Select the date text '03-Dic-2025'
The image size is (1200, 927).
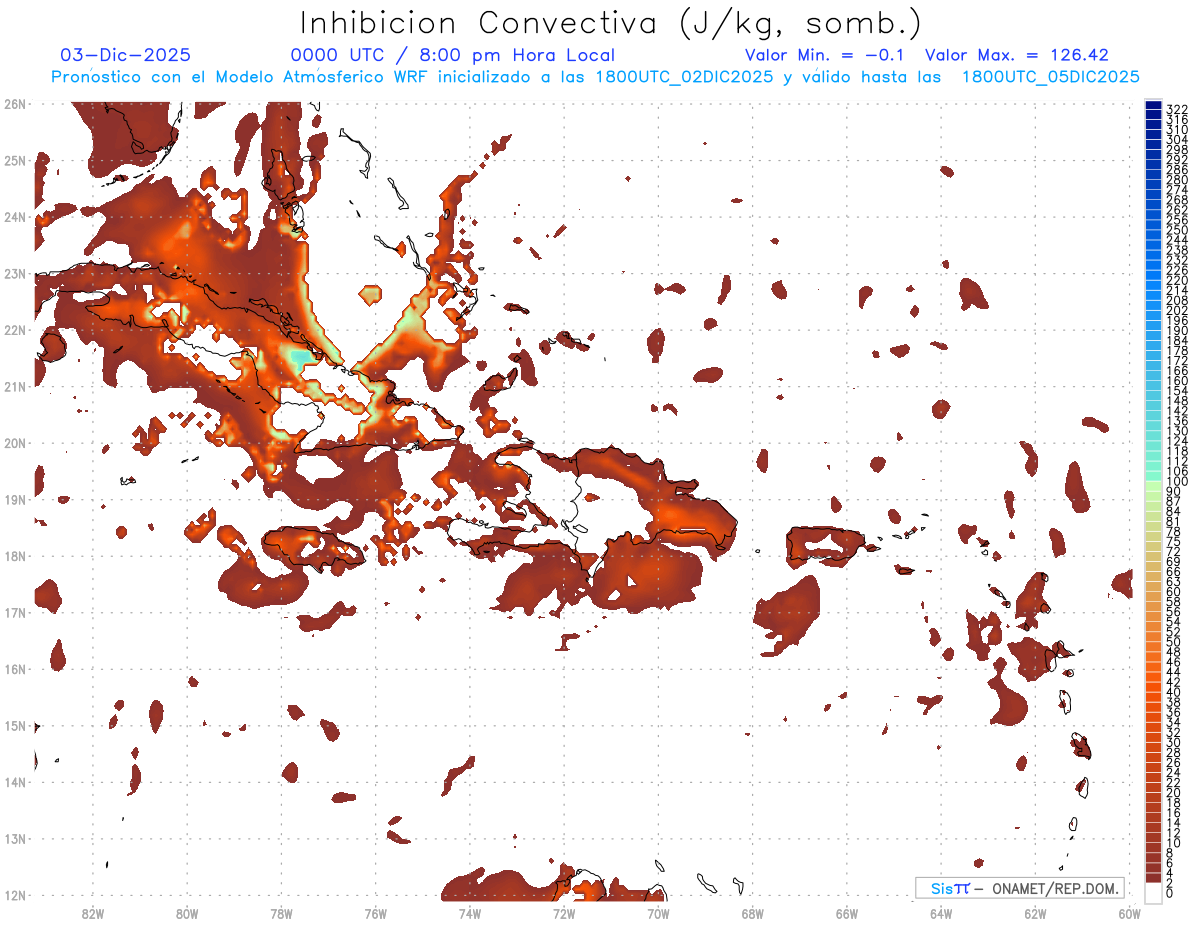[x=125, y=55]
